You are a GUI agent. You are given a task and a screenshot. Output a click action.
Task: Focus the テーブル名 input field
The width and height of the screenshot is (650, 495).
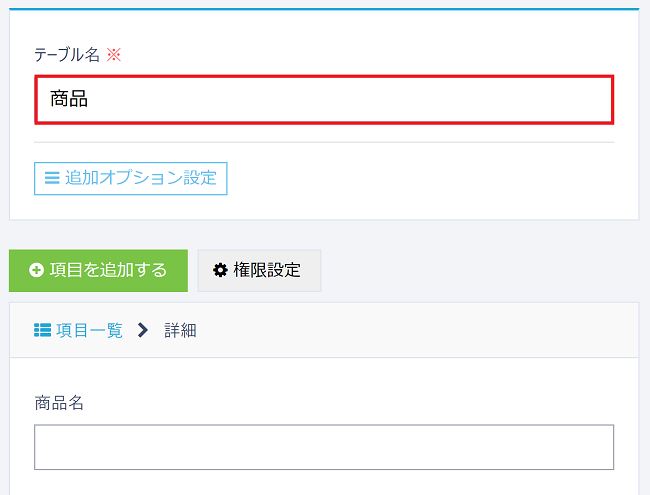click(x=324, y=100)
